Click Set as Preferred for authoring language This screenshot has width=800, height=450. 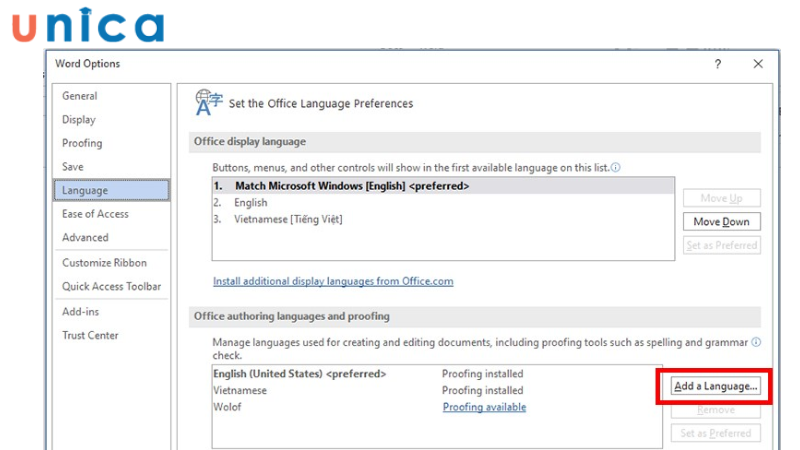[715, 433]
